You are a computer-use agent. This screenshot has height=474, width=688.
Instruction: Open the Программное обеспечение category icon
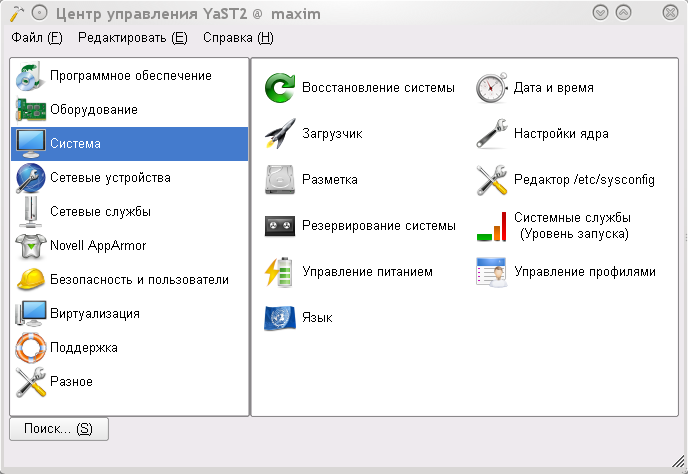[x=30, y=76]
